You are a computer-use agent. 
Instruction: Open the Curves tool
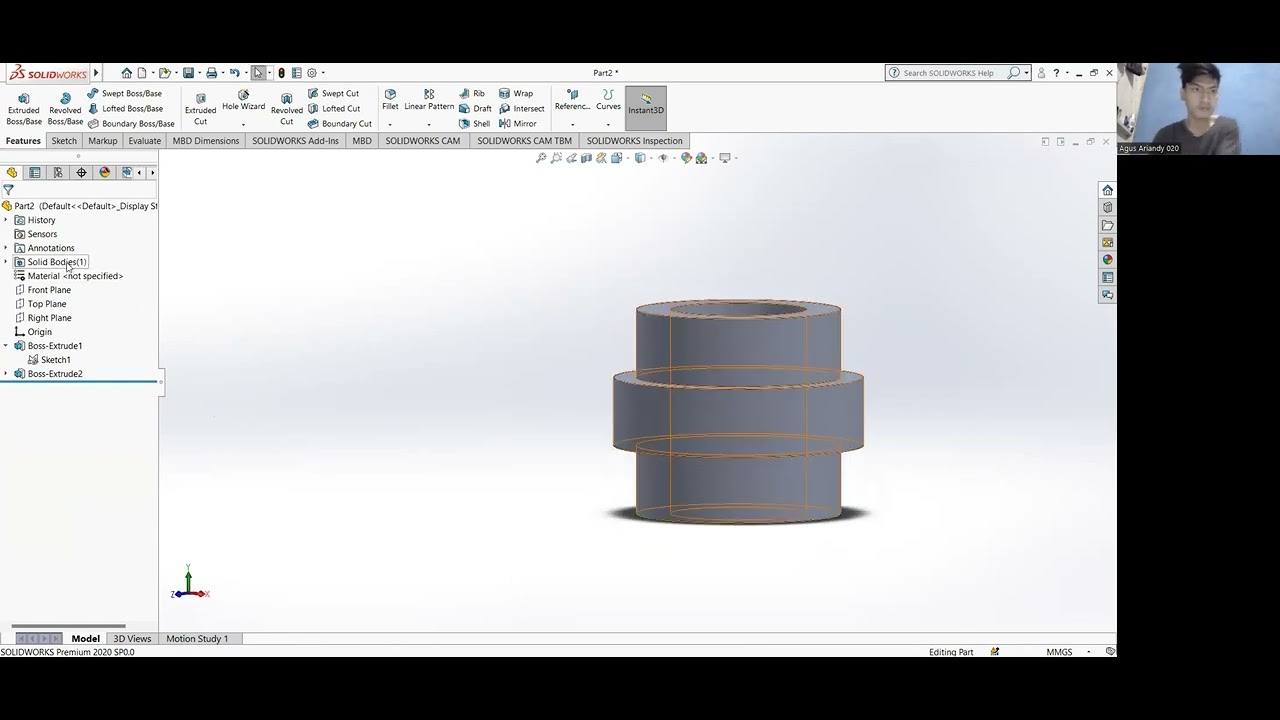pyautogui.click(x=608, y=100)
